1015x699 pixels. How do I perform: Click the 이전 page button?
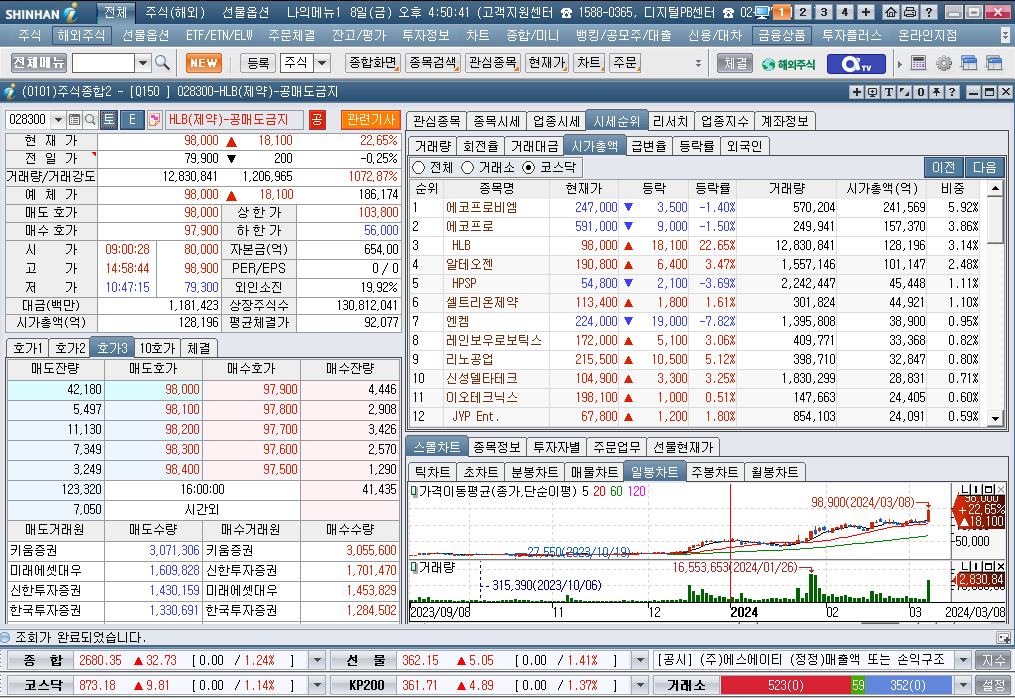pyautogui.click(x=943, y=168)
